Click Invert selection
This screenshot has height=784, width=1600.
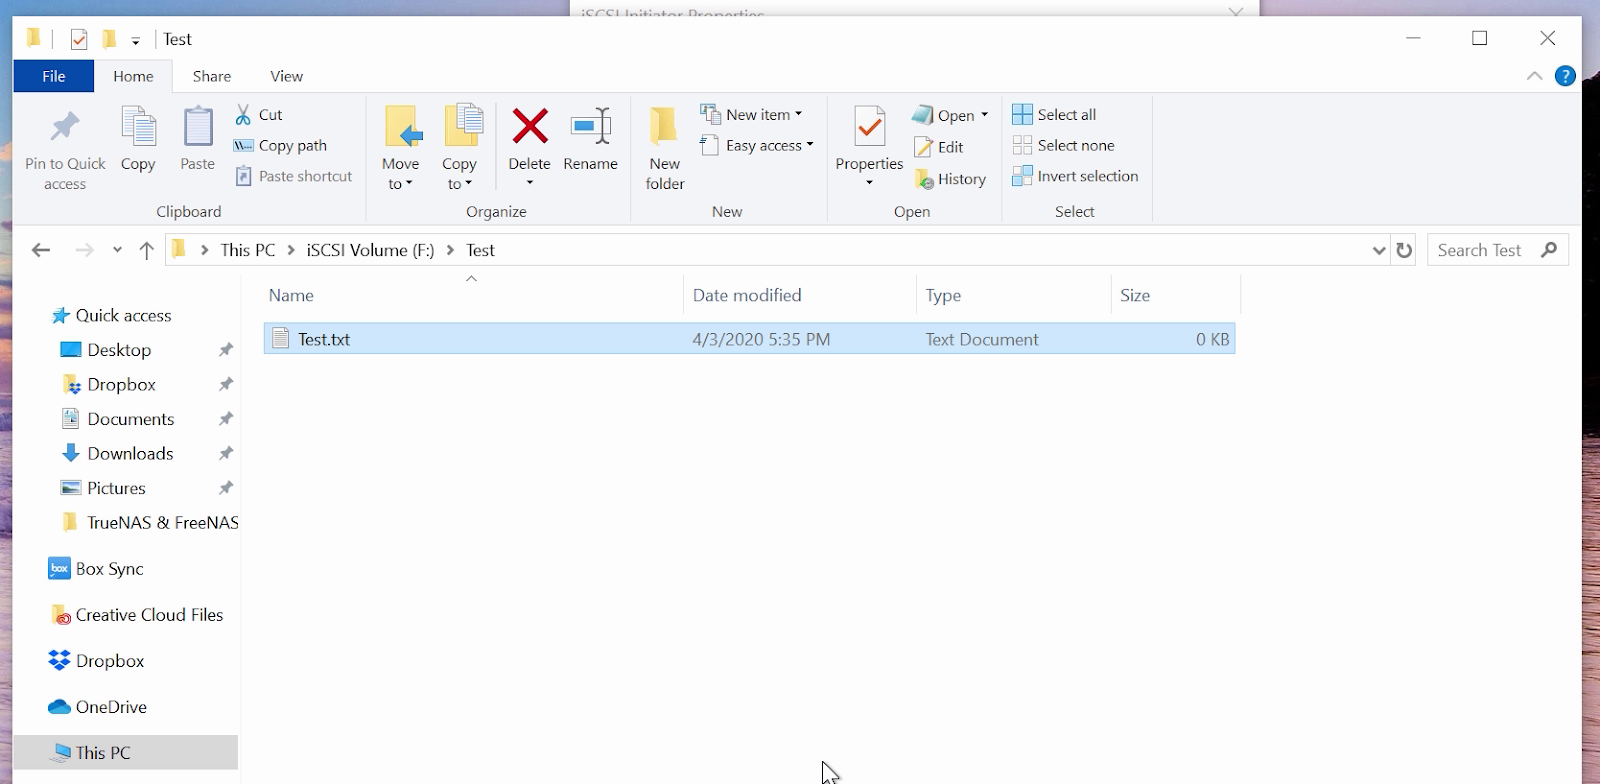coord(1075,177)
